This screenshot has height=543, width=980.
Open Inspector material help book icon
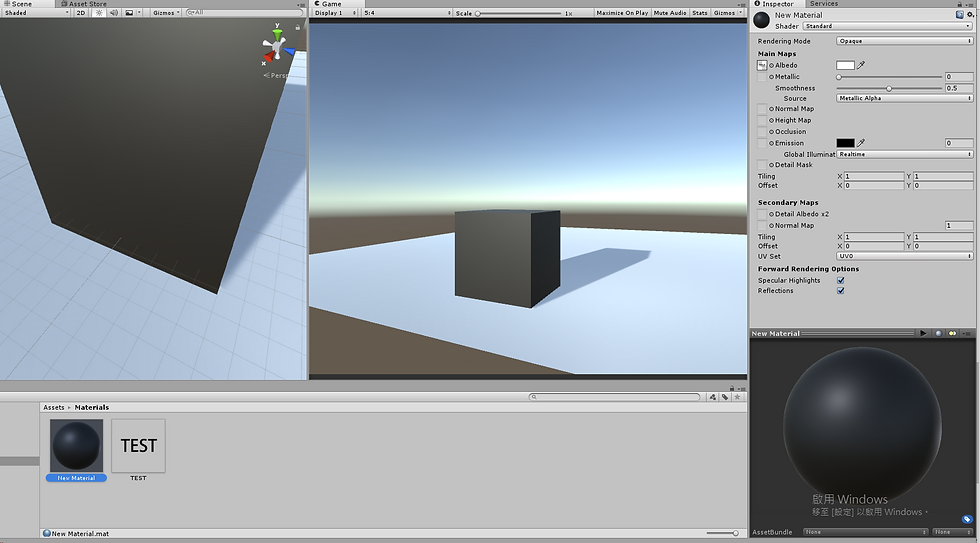[959, 14]
